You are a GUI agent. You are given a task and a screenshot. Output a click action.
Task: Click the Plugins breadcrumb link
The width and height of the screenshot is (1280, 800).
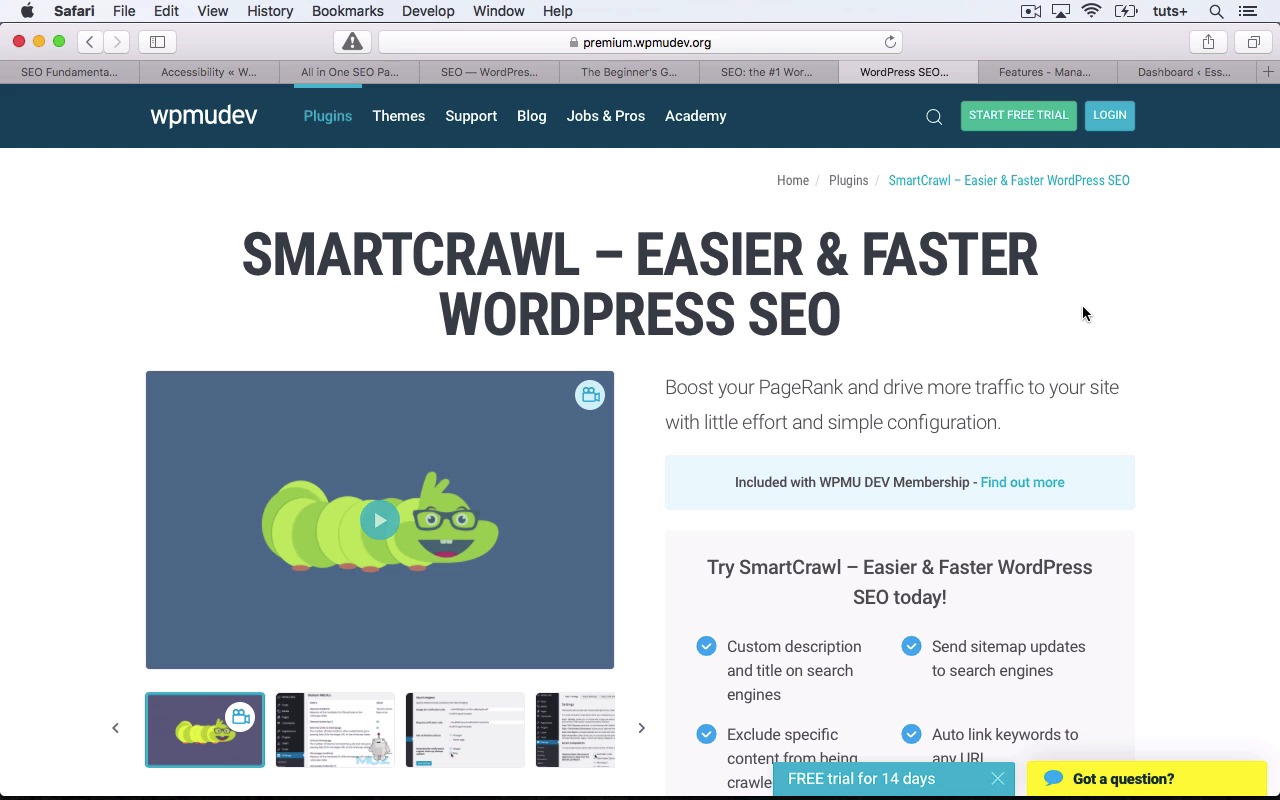(849, 181)
